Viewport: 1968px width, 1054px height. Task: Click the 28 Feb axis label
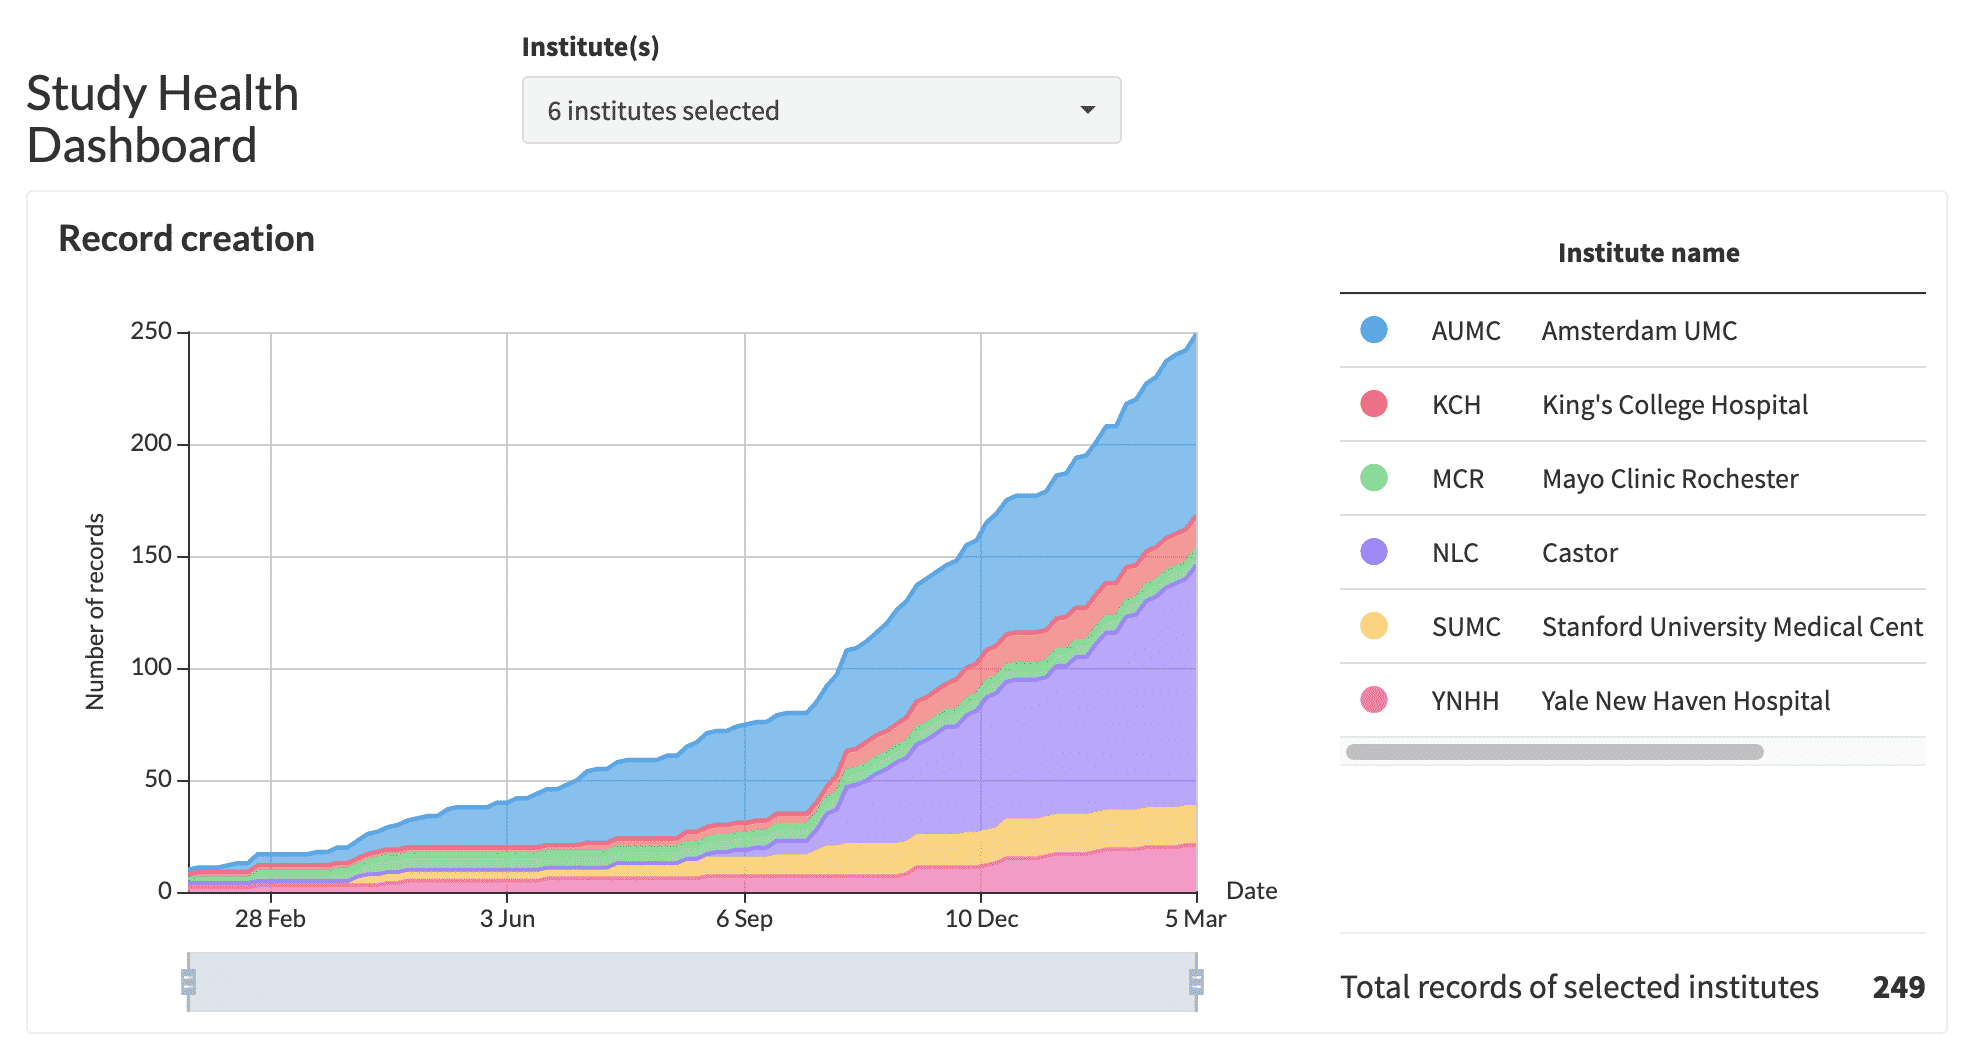coord(270,919)
